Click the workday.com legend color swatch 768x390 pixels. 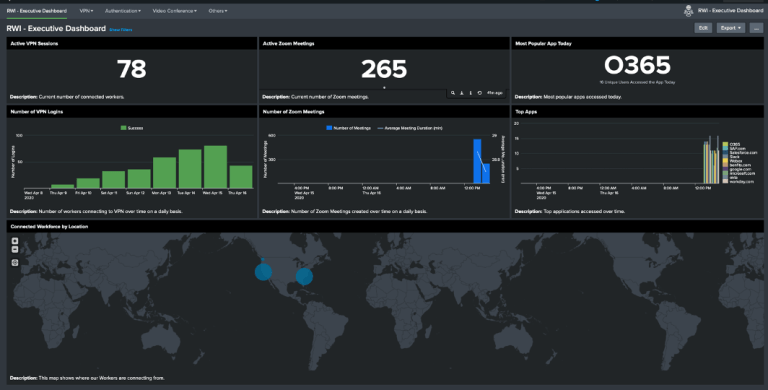coord(725,181)
